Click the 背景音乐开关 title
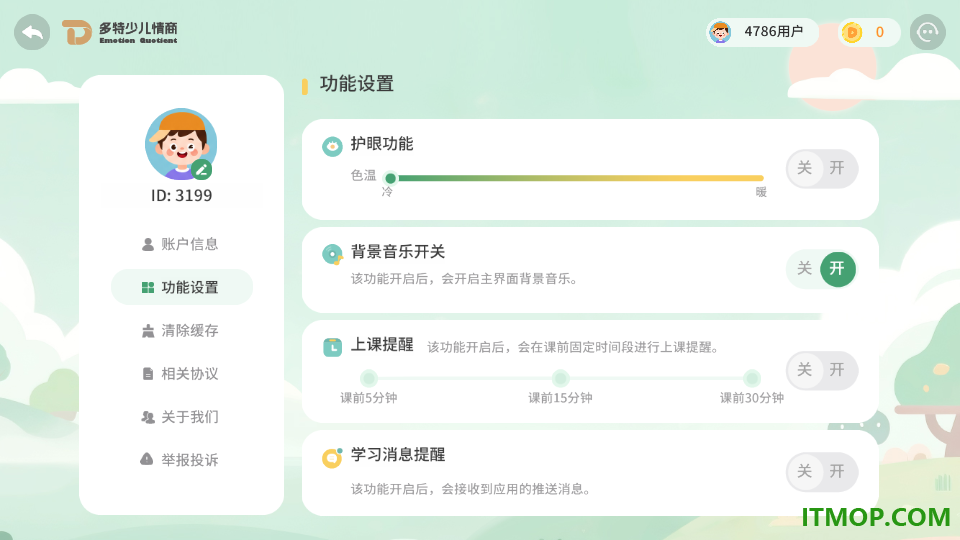960x540 pixels. 398,252
